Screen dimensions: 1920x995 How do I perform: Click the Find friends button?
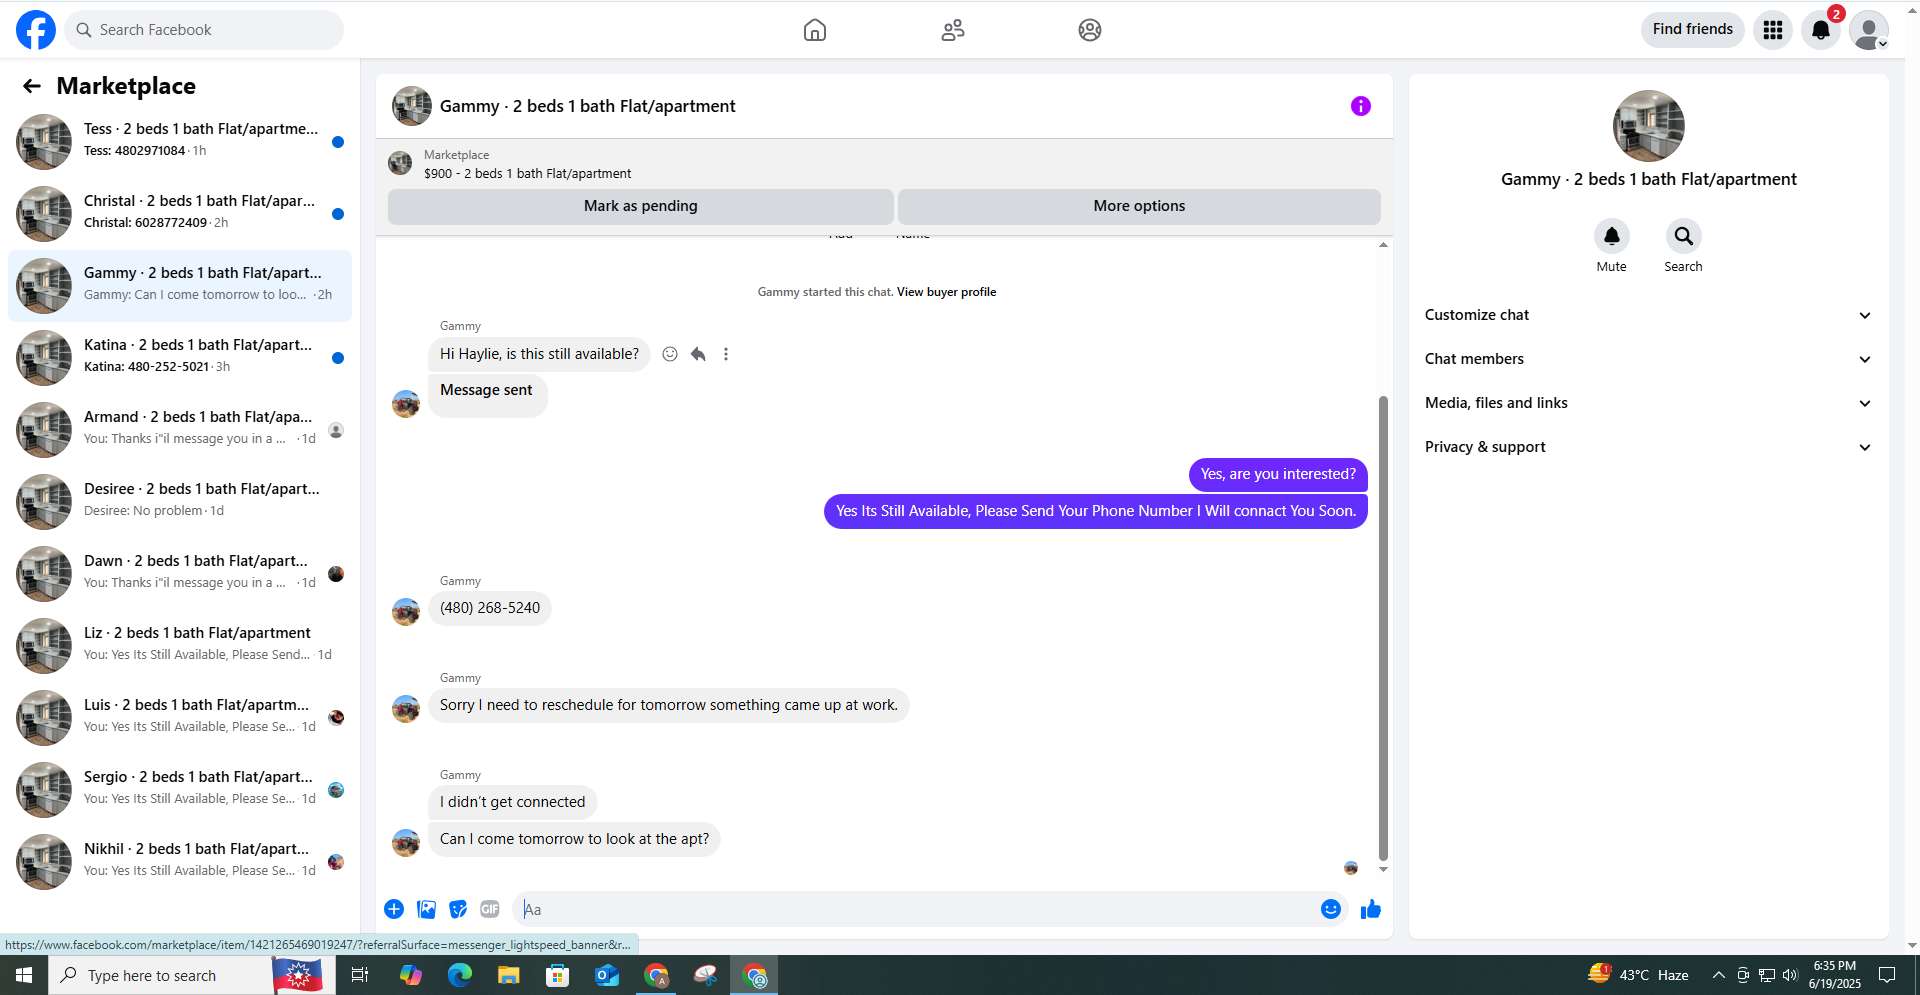pos(1693,29)
